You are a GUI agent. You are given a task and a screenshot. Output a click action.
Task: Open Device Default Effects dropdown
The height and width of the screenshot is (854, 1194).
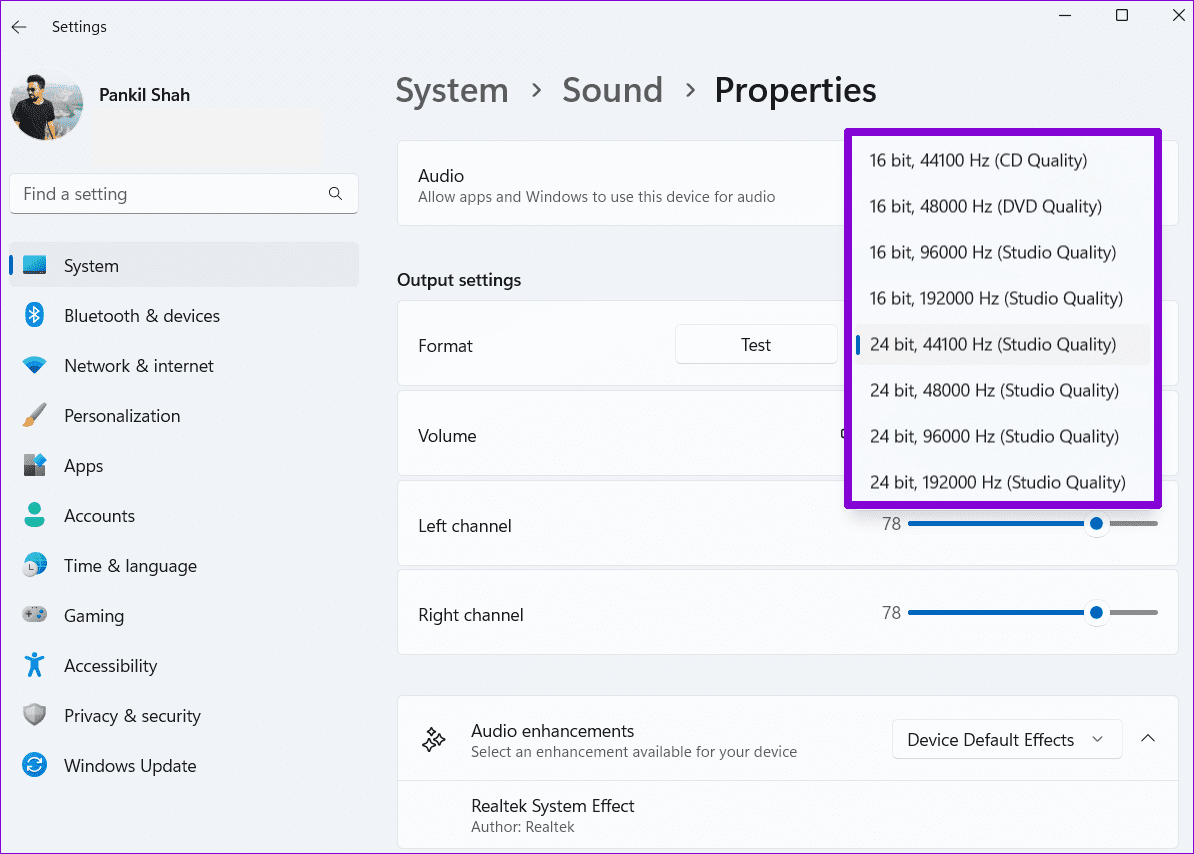click(x=1006, y=740)
